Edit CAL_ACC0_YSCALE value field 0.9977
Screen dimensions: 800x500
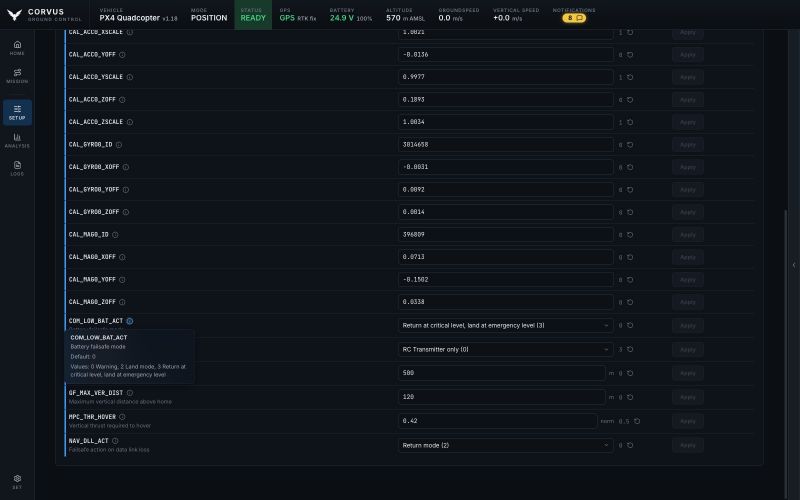506,77
